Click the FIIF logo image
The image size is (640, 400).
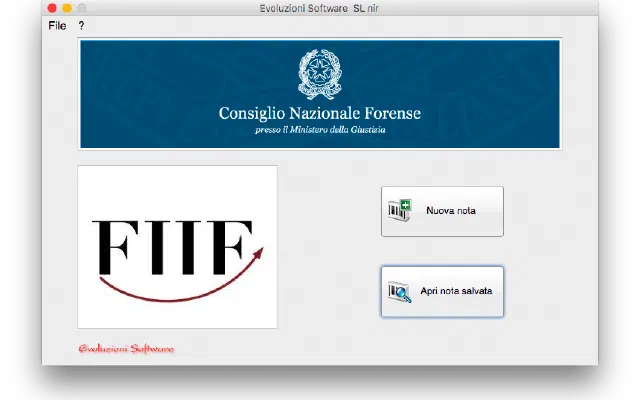(178, 247)
